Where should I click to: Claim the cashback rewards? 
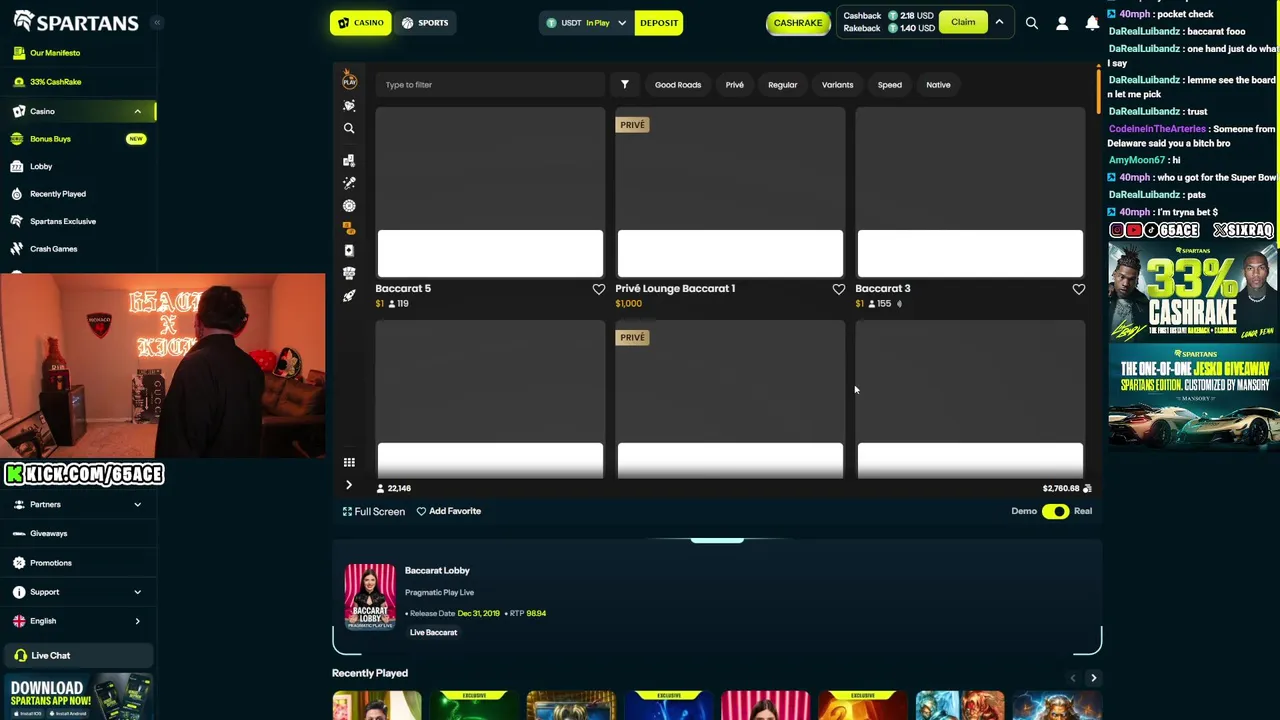pos(963,22)
